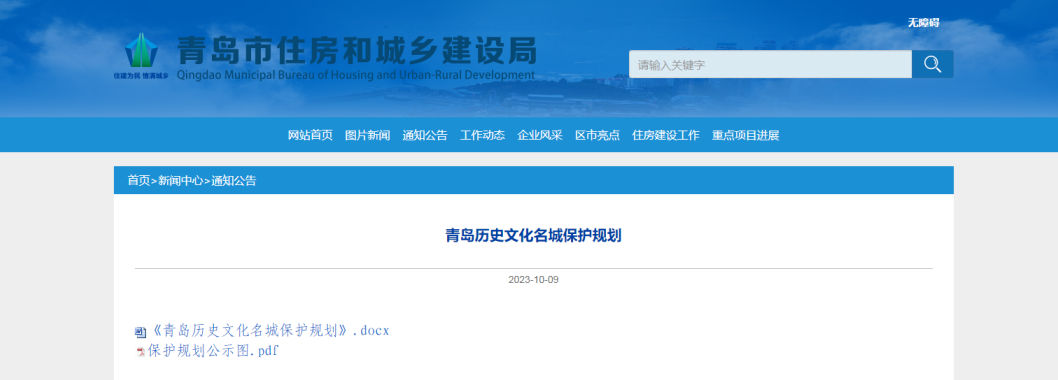Click 首页 in the breadcrumb
The height and width of the screenshot is (380, 1058).
[138, 180]
